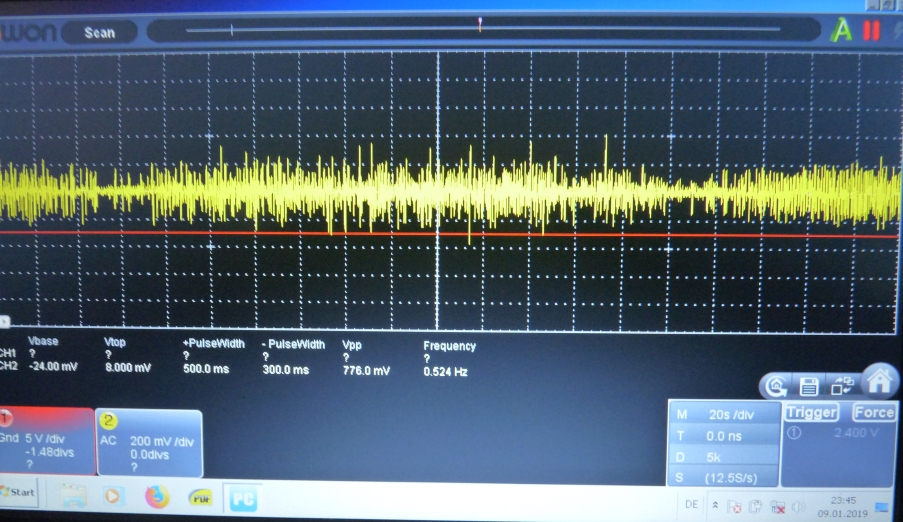Expand hidden tray icons chevron
The image size is (903, 522).
[715, 505]
